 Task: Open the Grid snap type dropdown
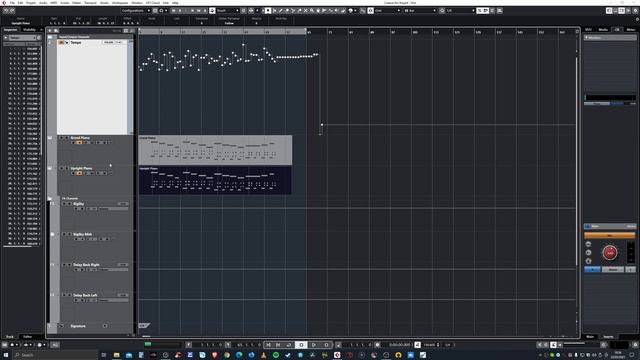point(388,11)
